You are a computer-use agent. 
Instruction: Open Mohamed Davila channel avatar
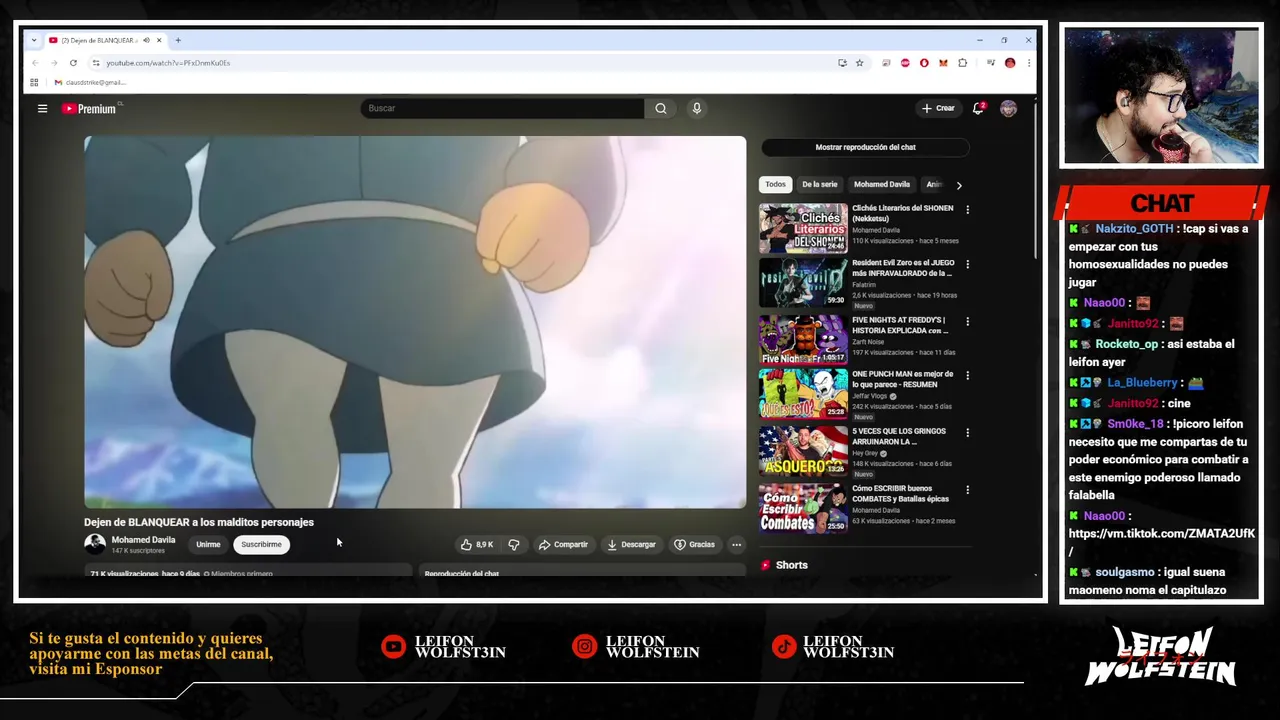95,544
